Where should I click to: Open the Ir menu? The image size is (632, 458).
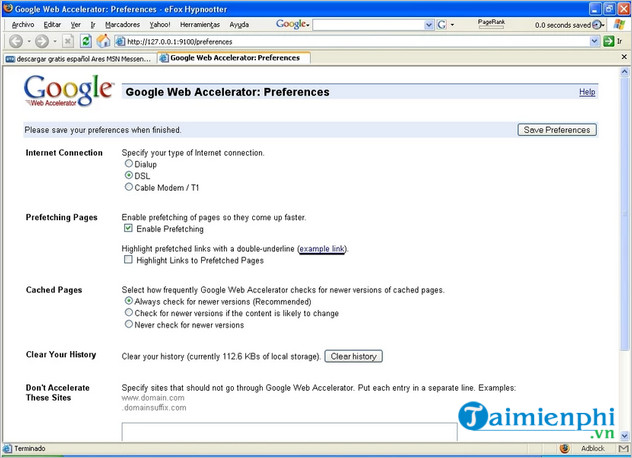pos(93,25)
